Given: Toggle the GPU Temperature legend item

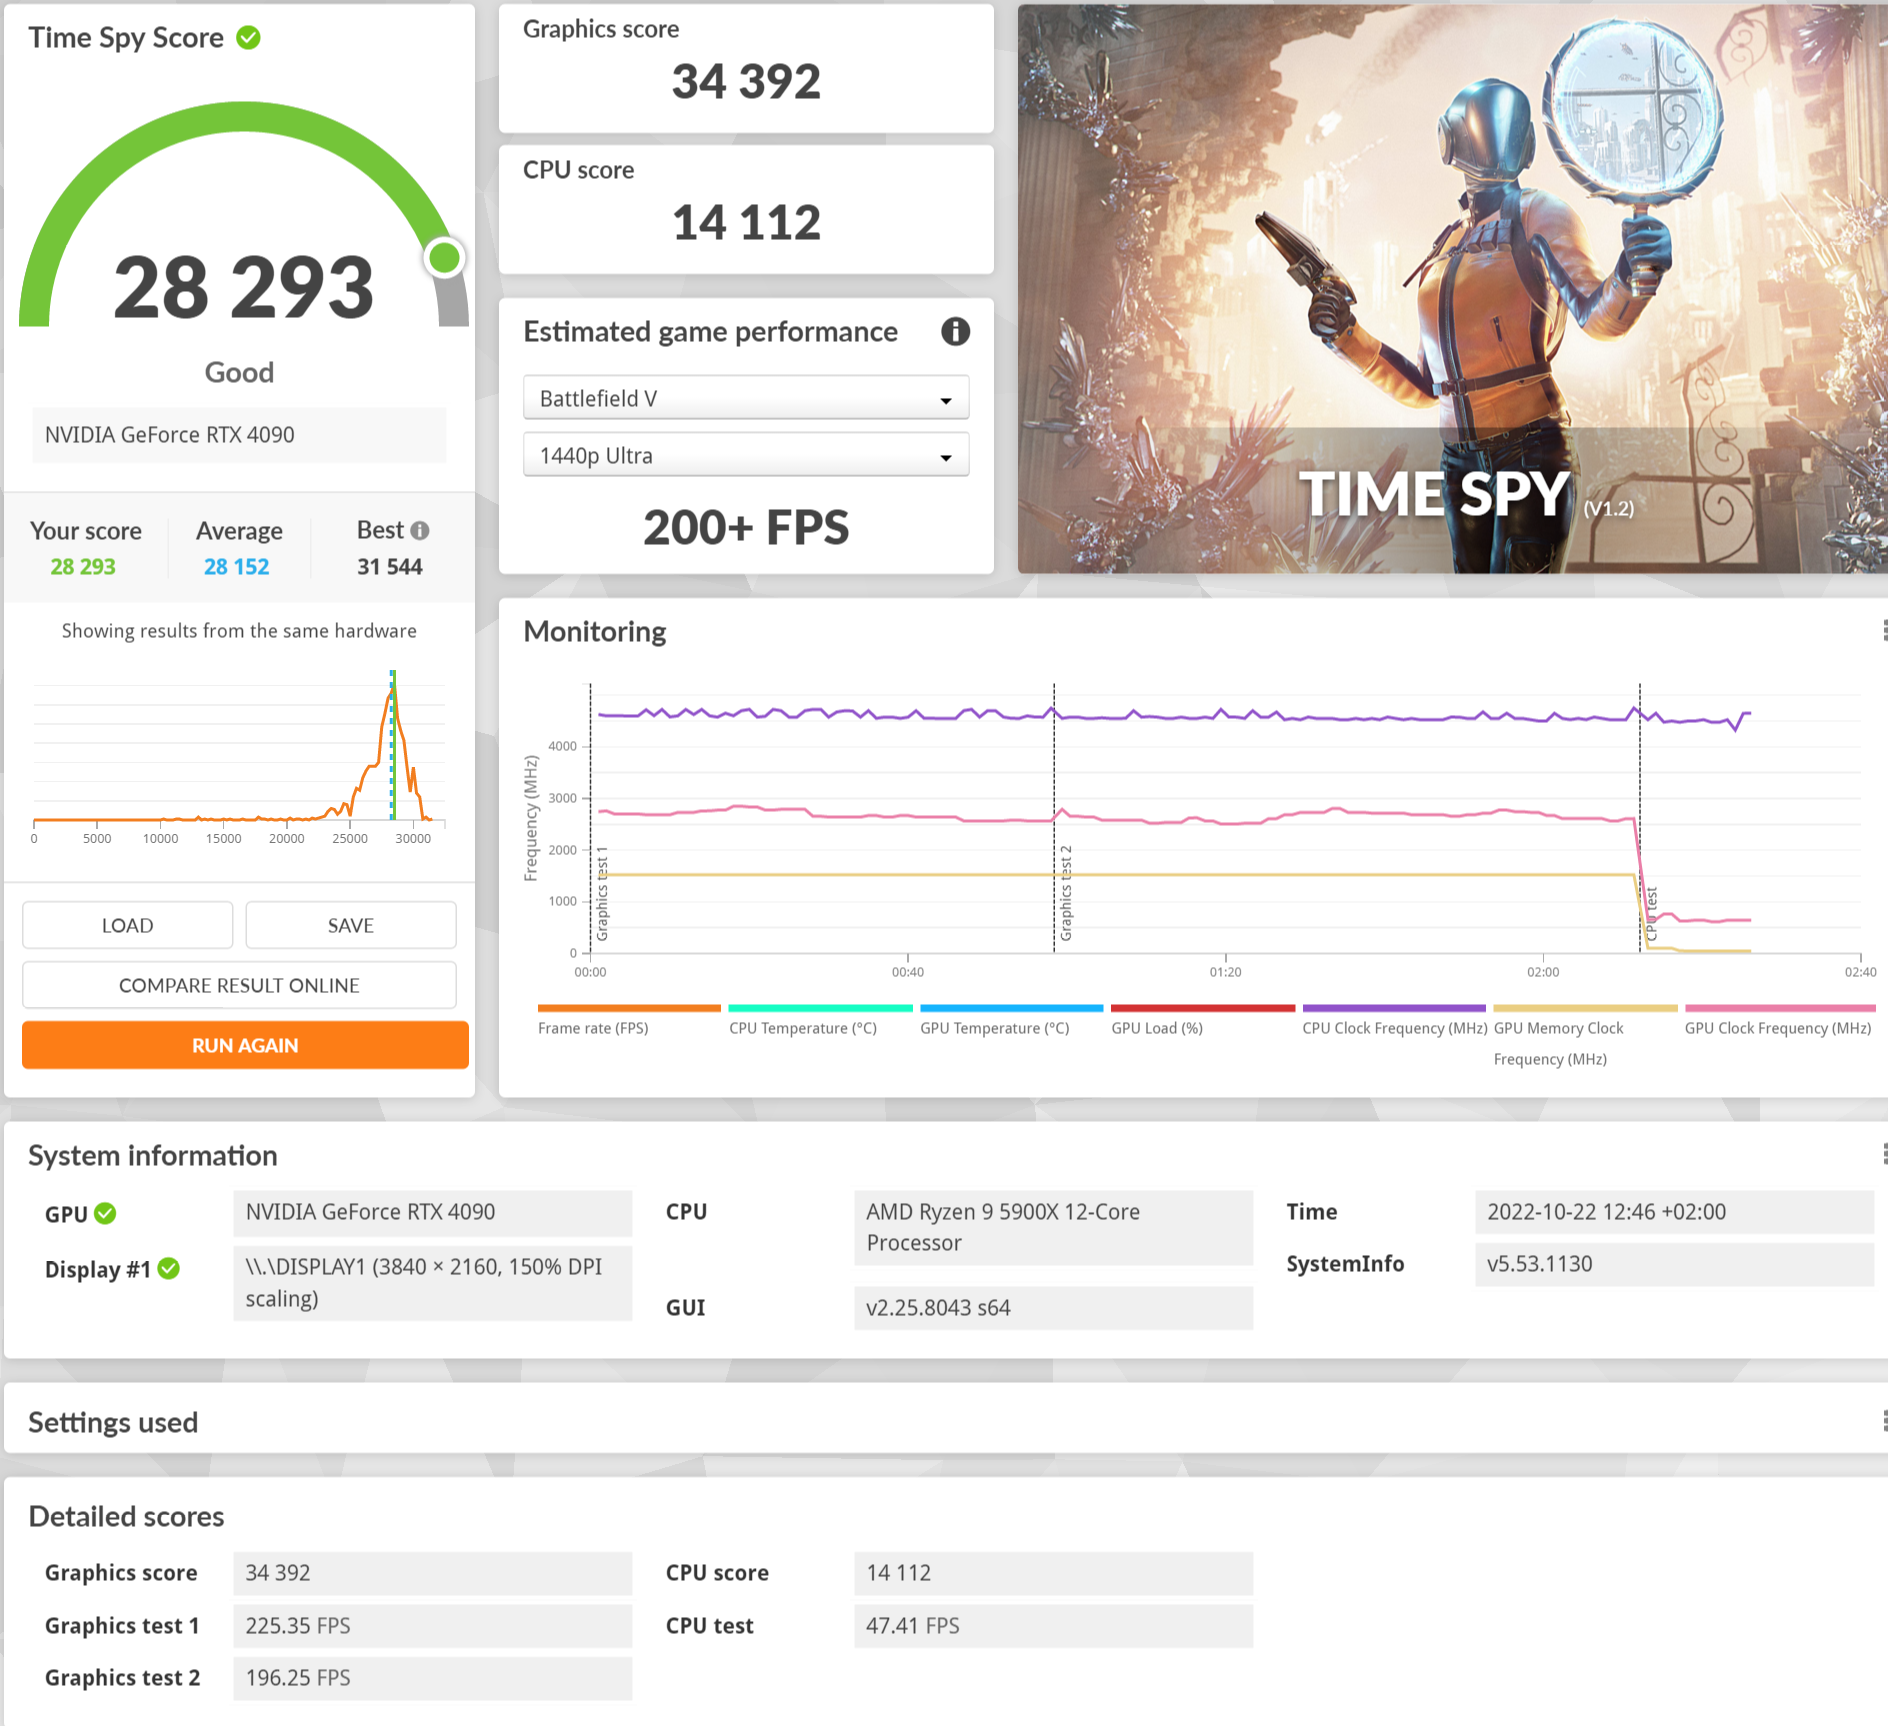Looking at the screenshot, I should [1011, 1017].
